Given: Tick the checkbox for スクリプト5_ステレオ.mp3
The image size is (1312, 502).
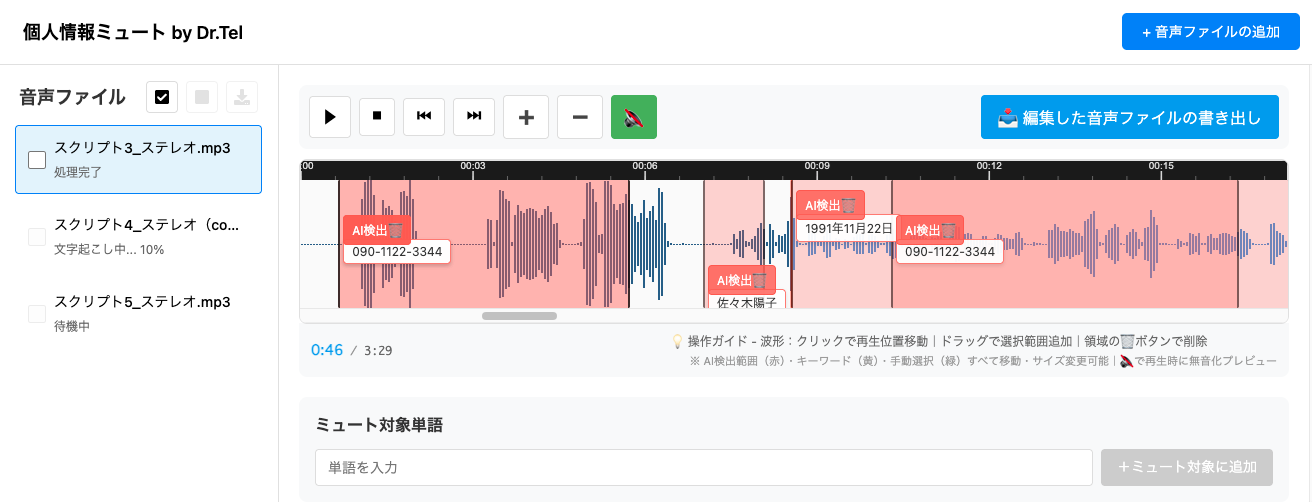Looking at the screenshot, I should pos(37,313).
